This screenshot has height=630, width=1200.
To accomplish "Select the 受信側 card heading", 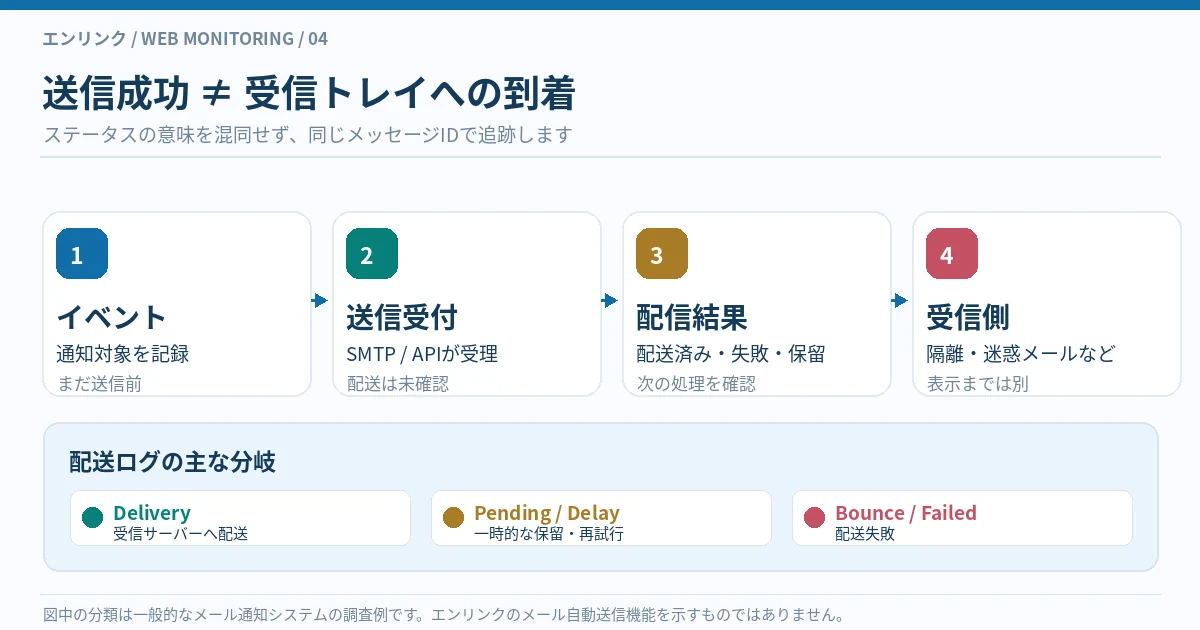I will pyautogui.click(x=968, y=318).
